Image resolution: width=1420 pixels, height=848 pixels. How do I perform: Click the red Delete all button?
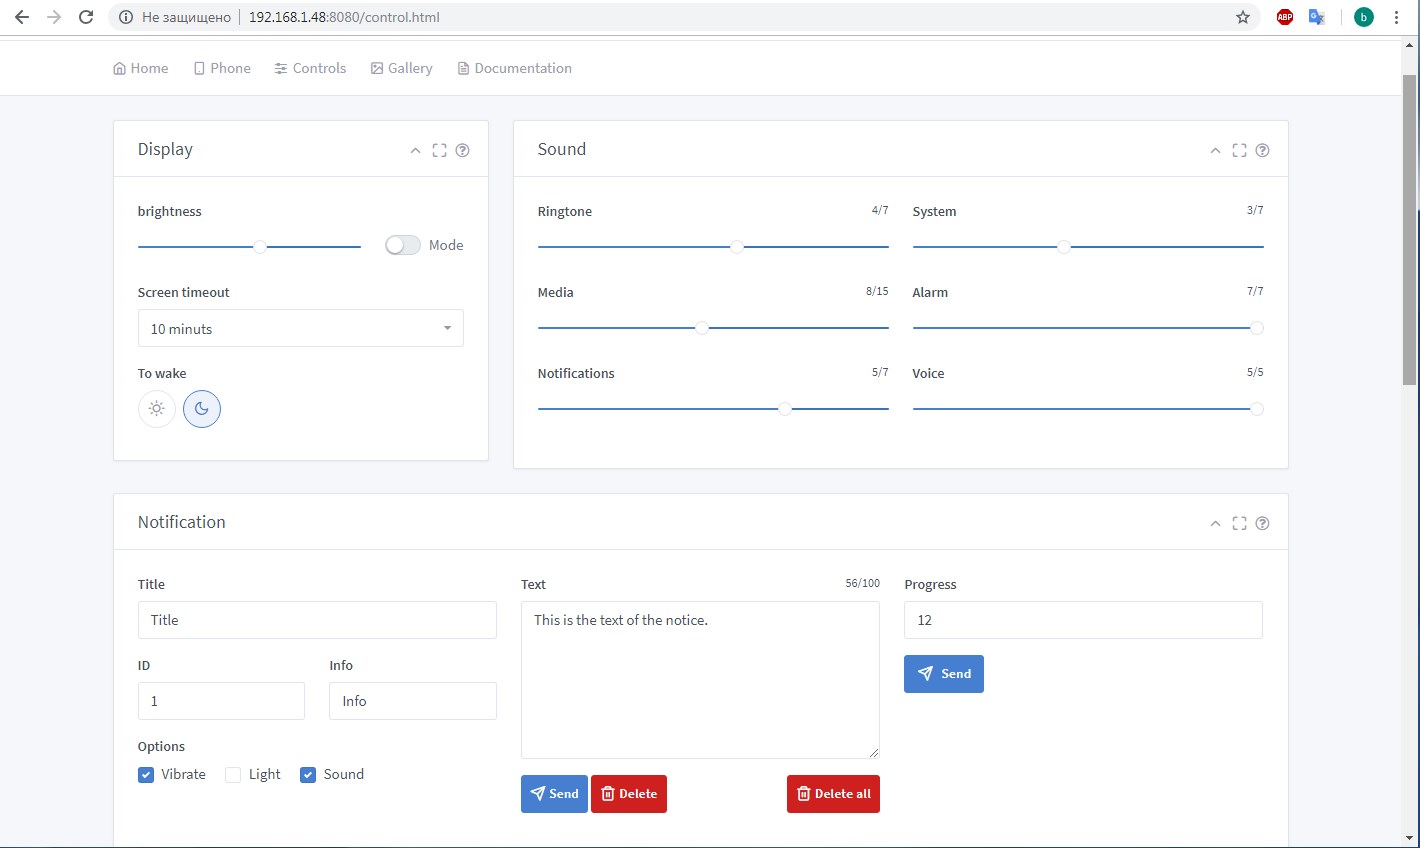833,794
